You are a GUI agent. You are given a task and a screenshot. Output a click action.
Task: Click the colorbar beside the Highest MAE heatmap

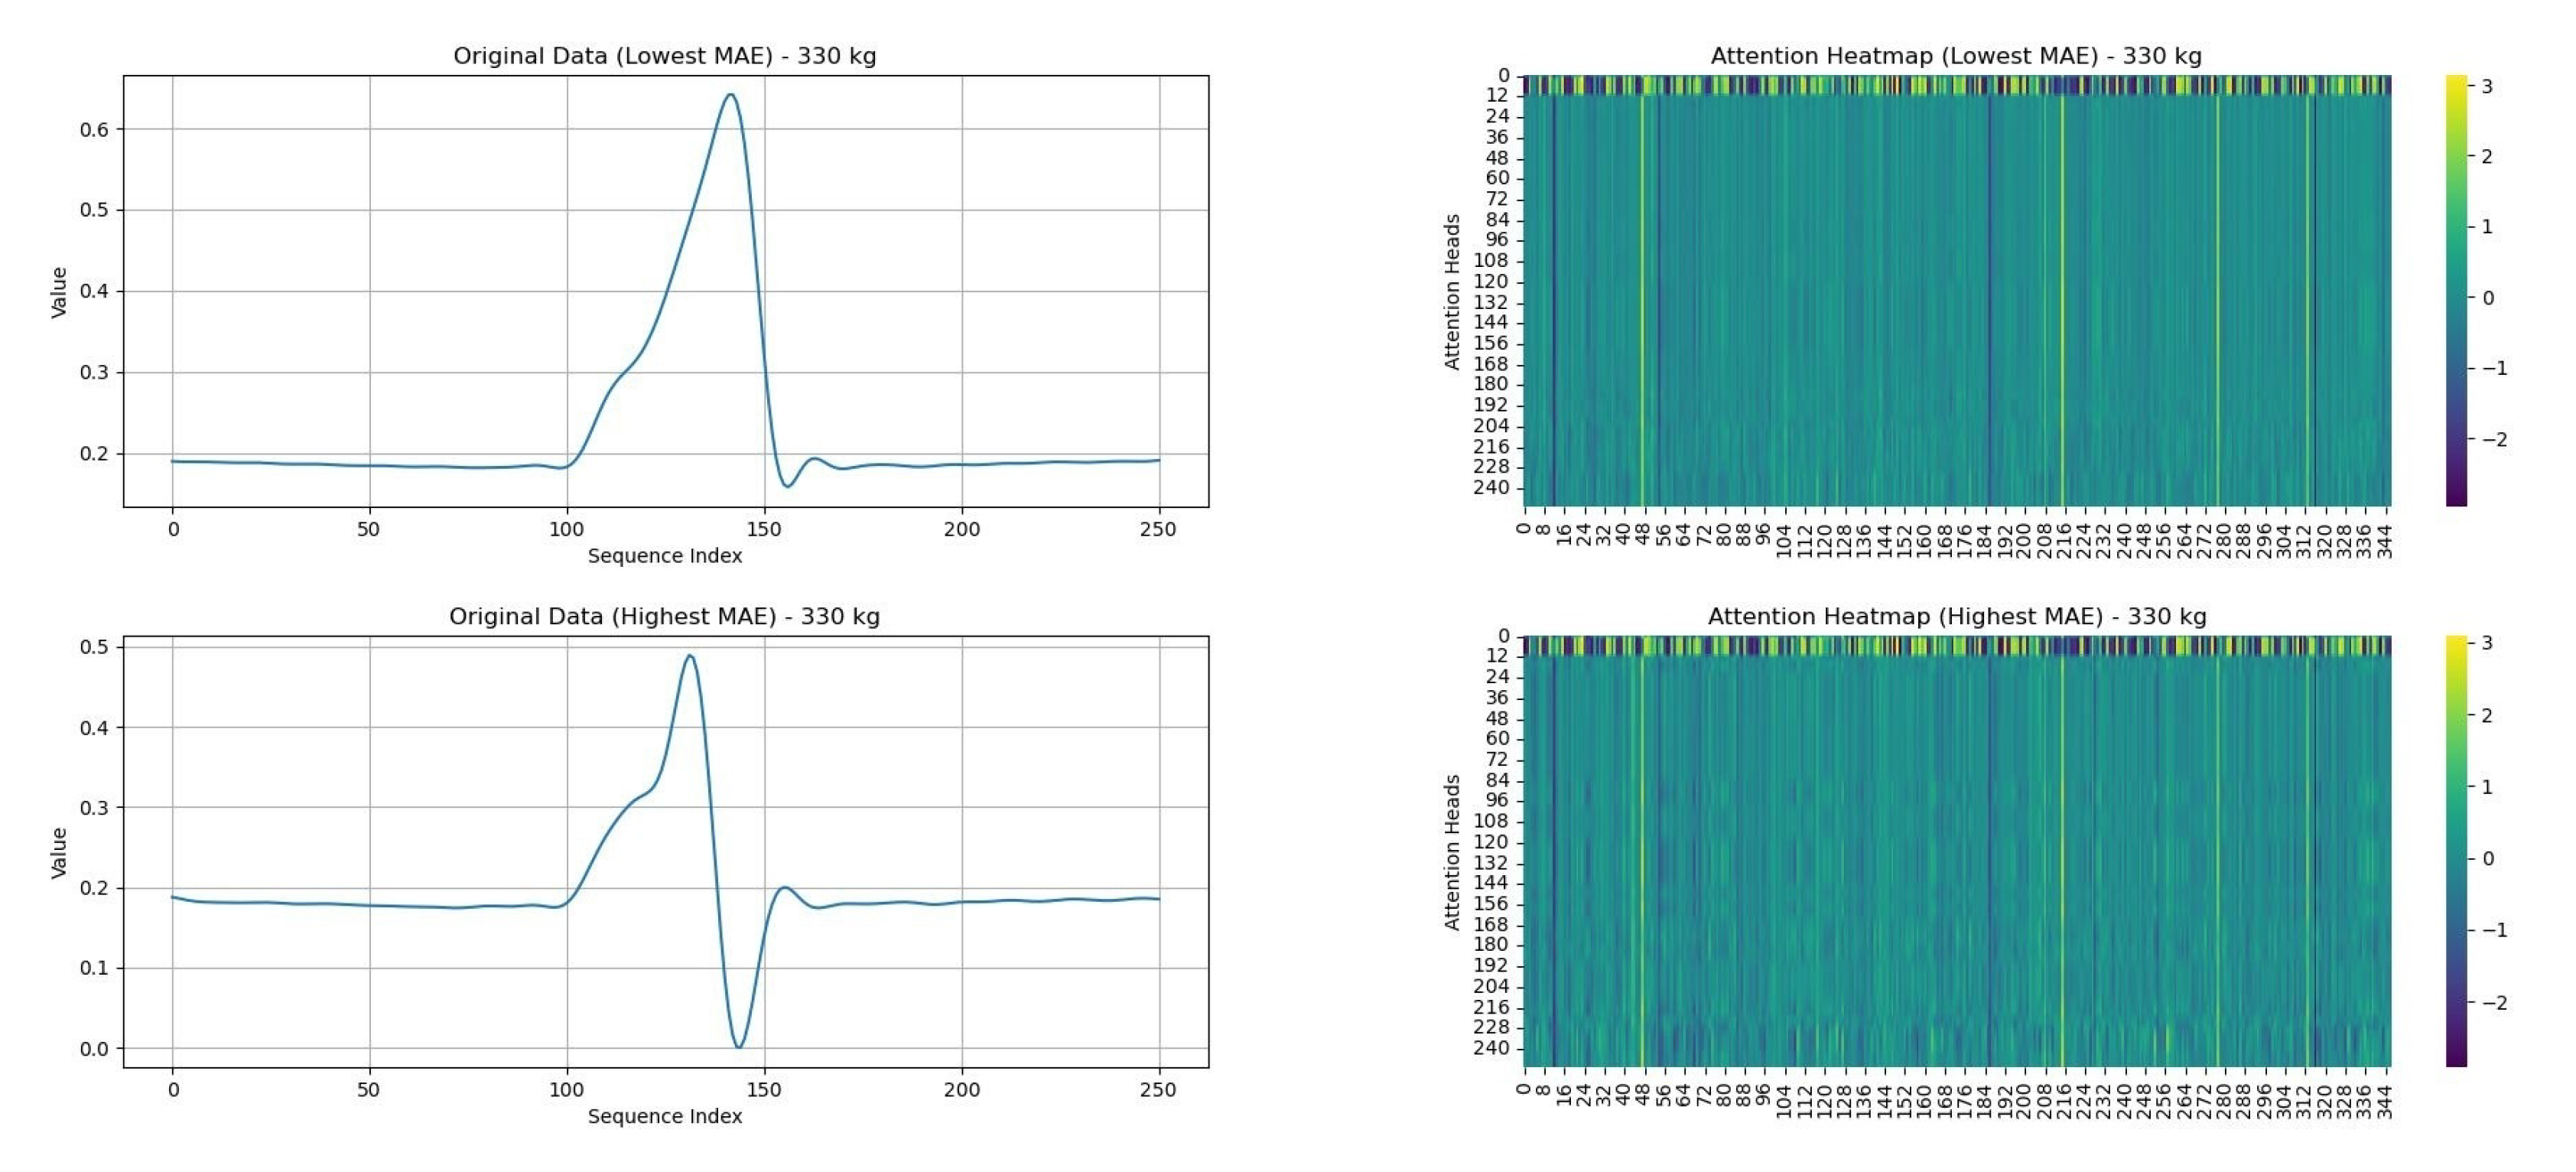coord(2456,851)
